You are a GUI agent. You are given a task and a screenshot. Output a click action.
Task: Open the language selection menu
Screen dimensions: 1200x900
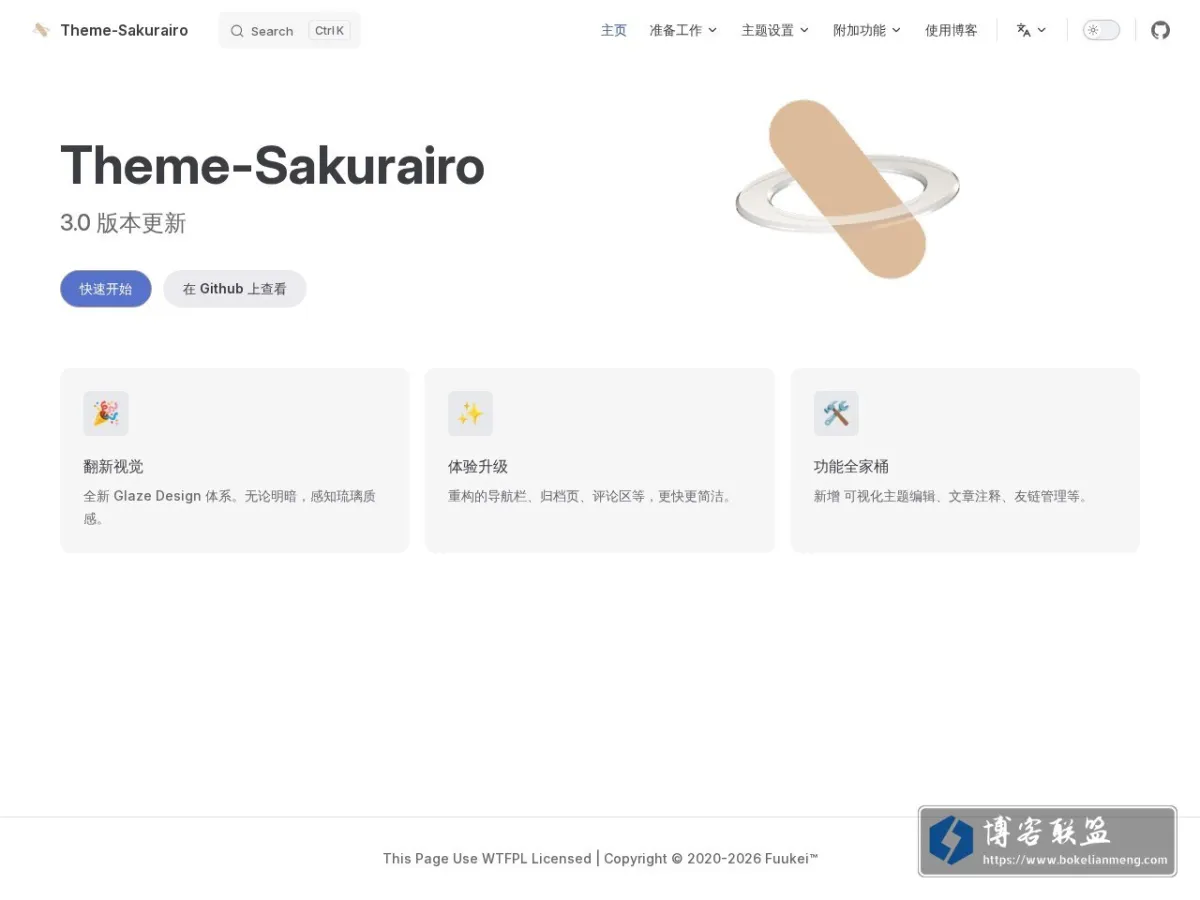point(1031,30)
